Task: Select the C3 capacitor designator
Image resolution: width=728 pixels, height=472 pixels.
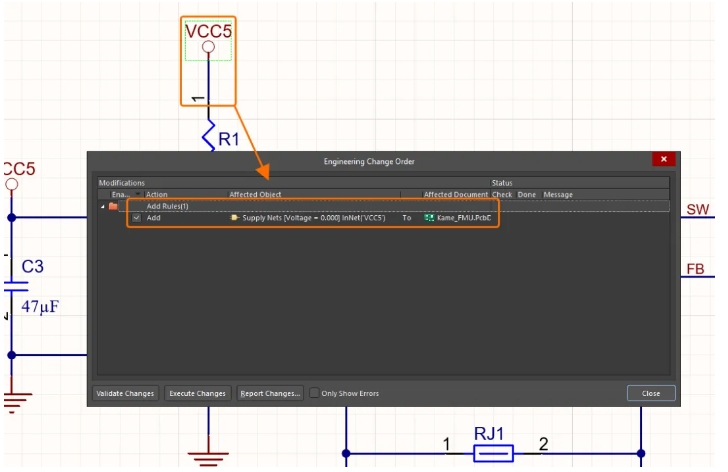Action: pyautogui.click(x=32, y=266)
